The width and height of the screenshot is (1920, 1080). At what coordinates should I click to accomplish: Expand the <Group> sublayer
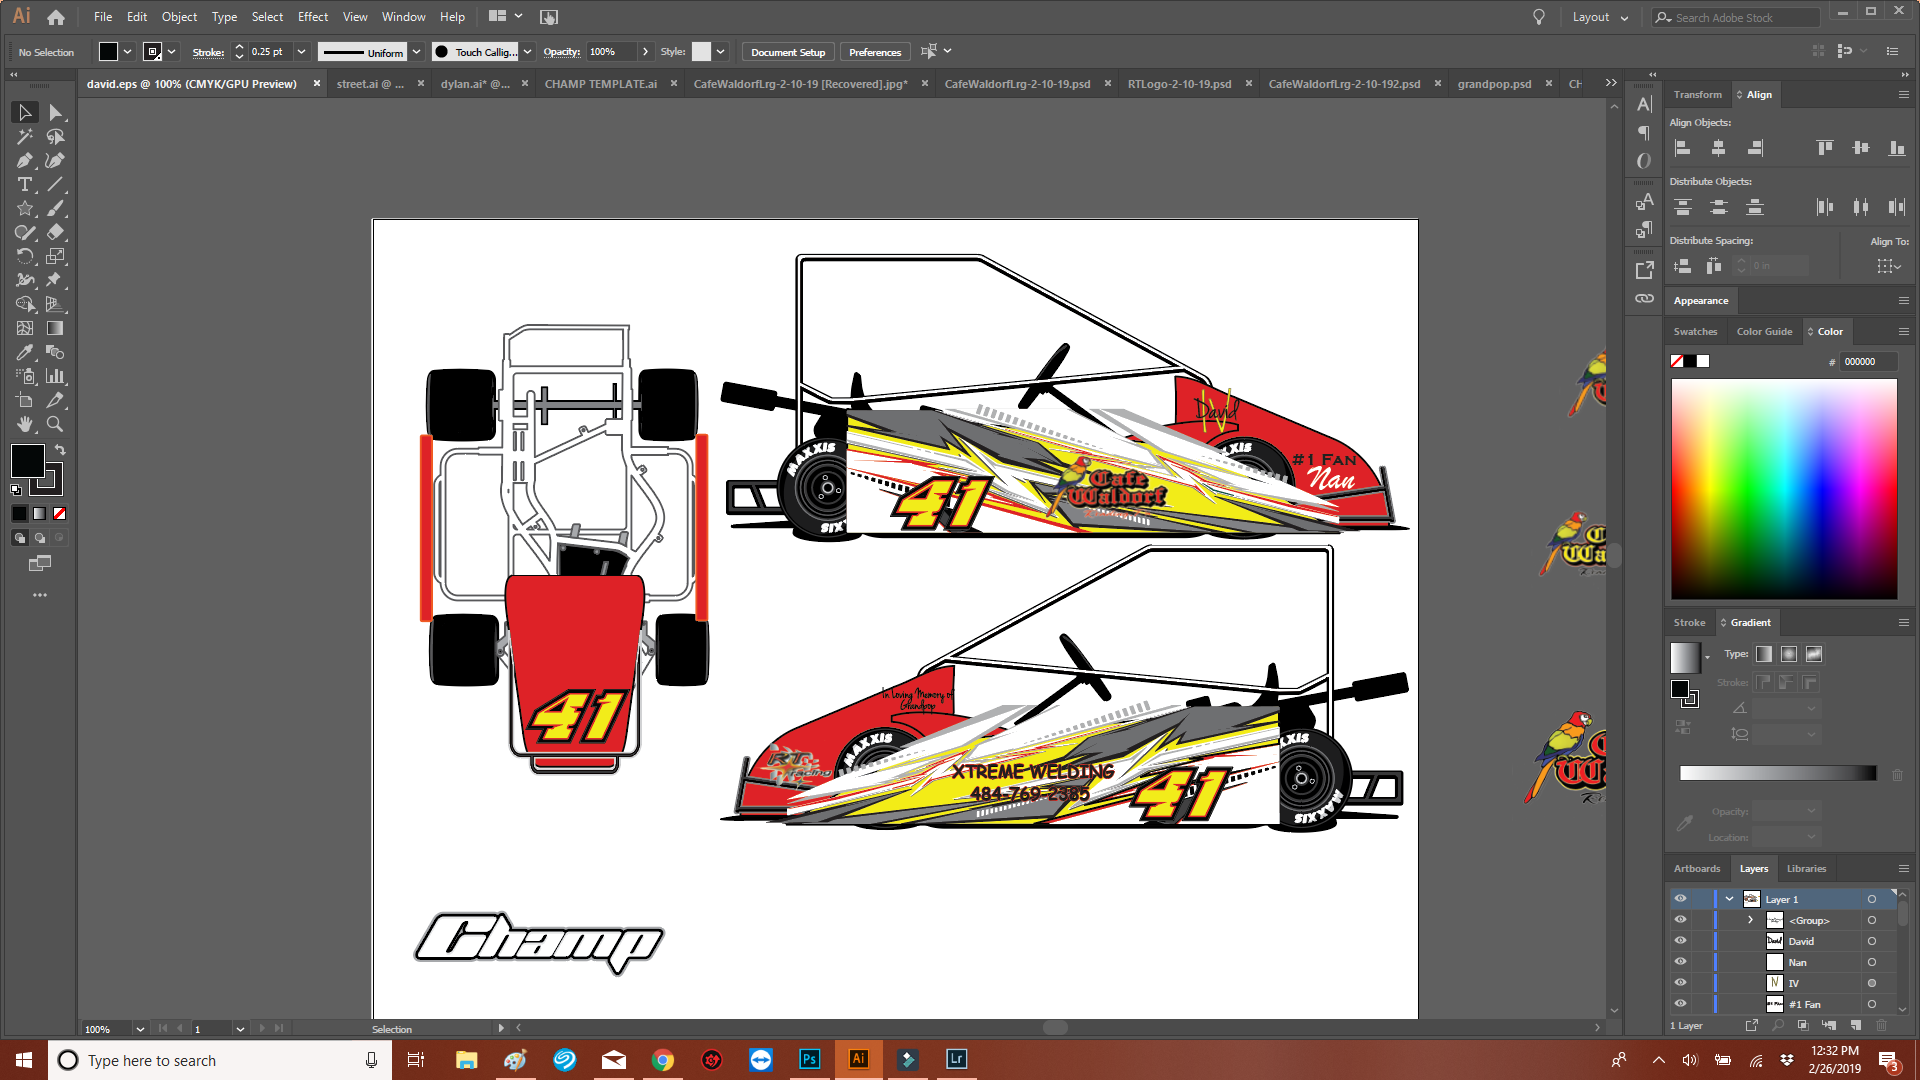point(1750,920)
